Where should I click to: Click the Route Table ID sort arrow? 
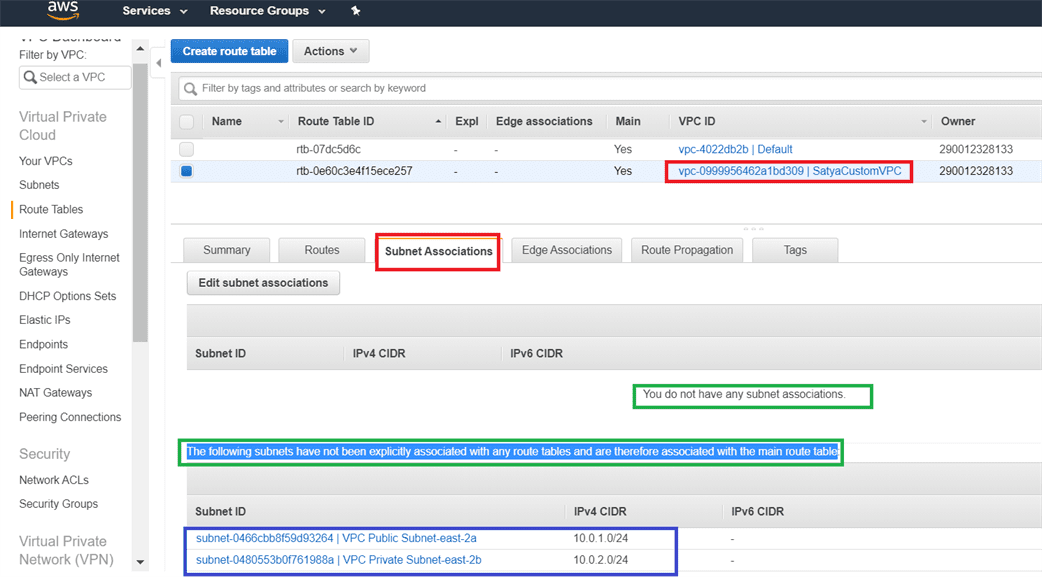click(438, 122)
